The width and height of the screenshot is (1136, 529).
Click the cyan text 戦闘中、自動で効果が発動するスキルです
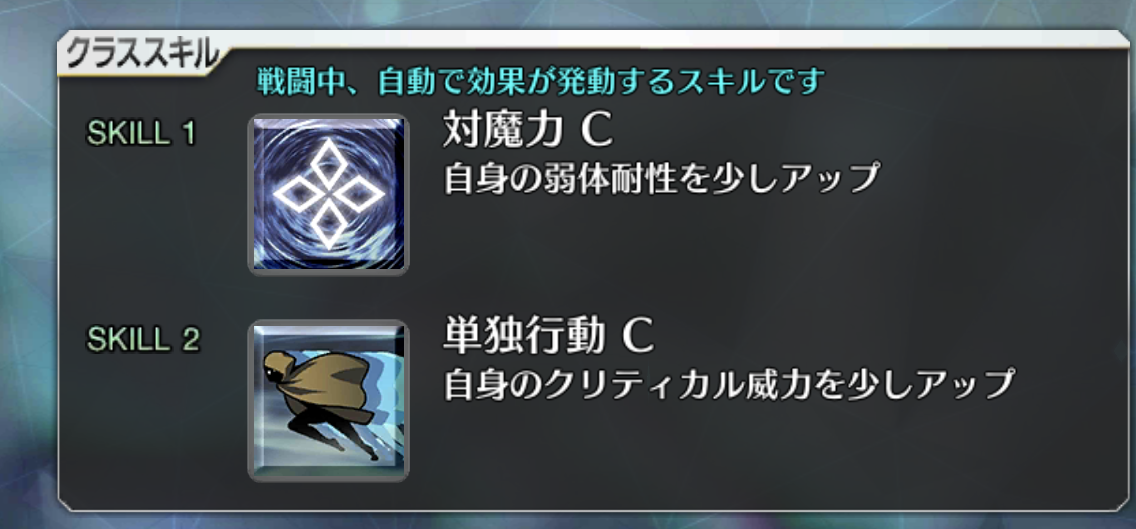pos(541,82)
